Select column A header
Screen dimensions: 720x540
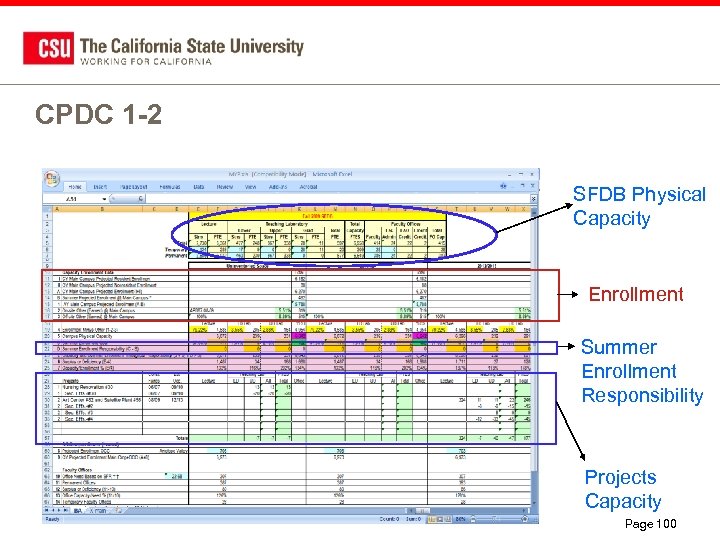57,209
